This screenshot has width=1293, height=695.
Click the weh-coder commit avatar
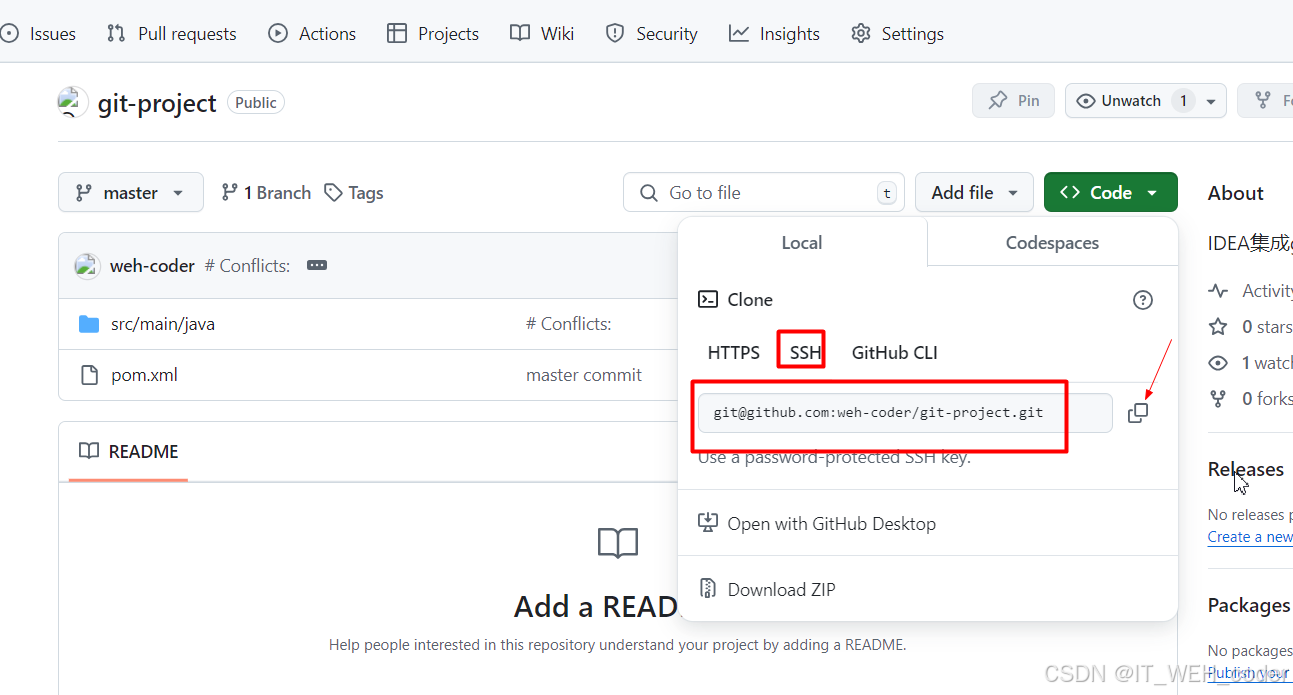(87, 265)
